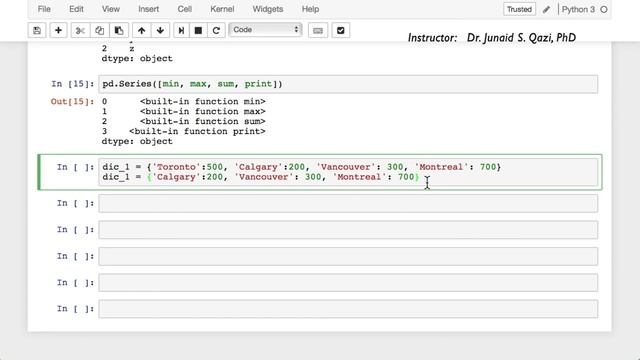Screen dimensions: 640x360
Task: Restart the kernel with the circular arrow icon
Action: point(216,30)
